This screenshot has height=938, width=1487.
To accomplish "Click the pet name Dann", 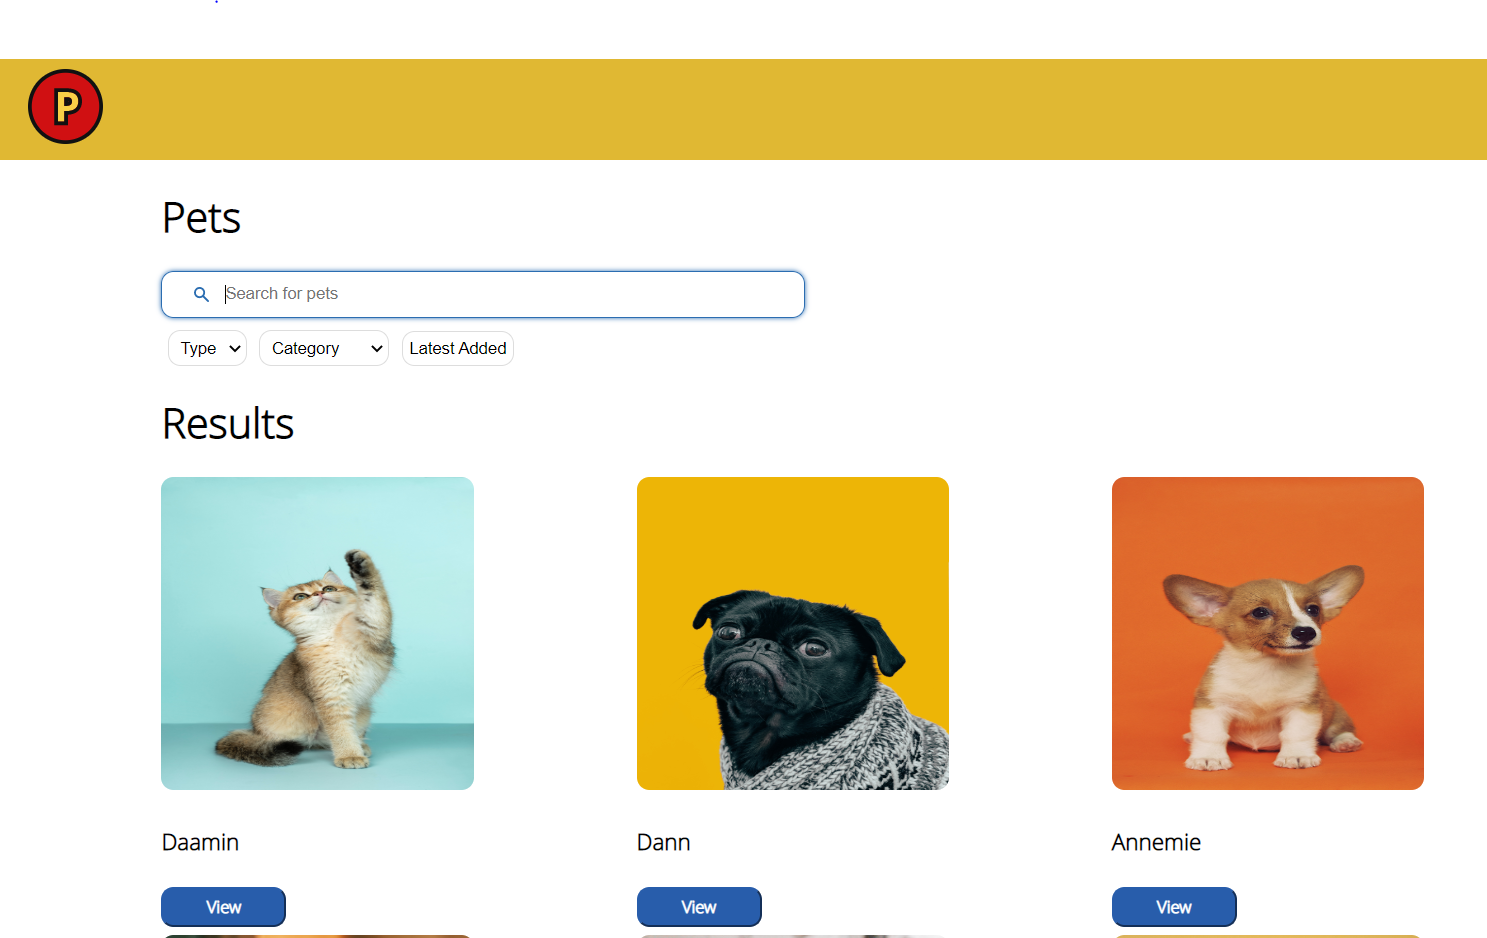I will (663, 842).
